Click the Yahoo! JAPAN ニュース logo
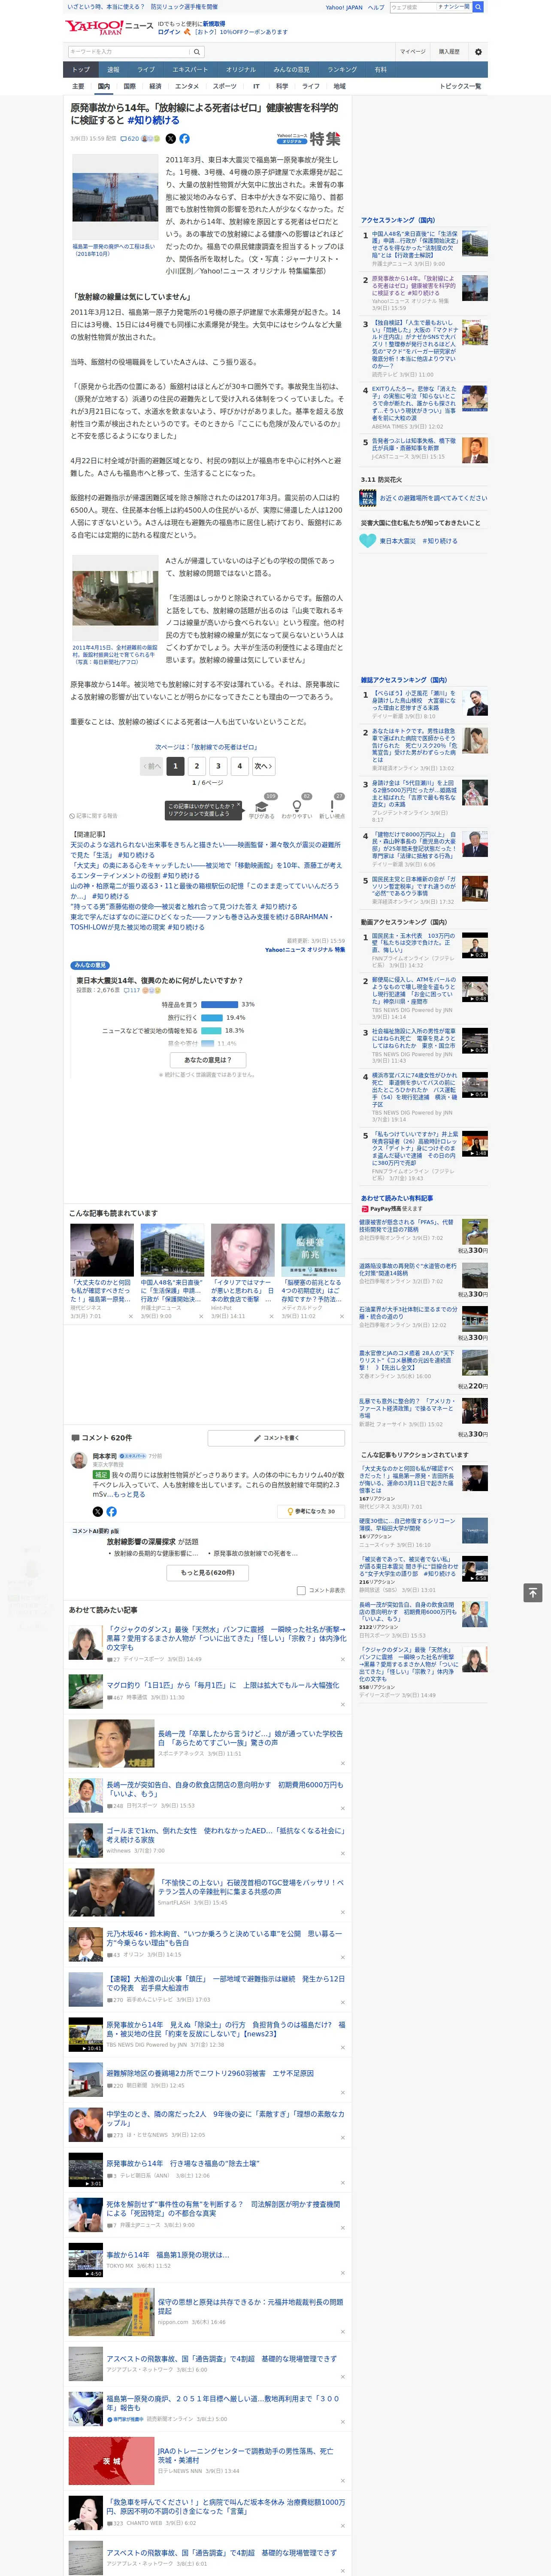 (x=110, y=27)
